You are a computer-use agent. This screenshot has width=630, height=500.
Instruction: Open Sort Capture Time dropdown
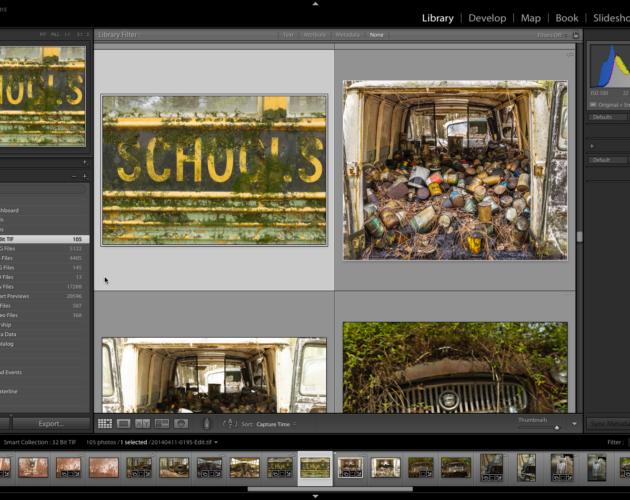(276, 424)
